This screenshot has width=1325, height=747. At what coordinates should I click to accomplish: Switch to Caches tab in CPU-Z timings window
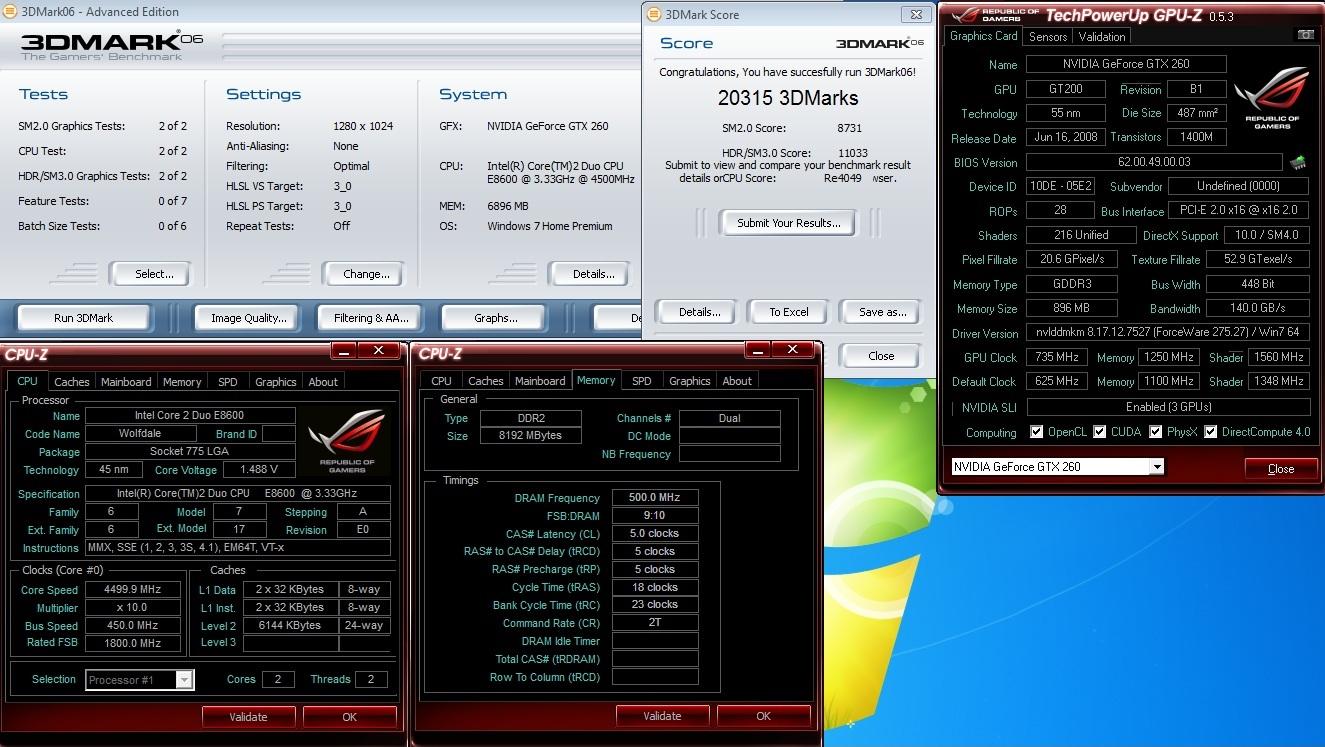[x=486, y=381]
